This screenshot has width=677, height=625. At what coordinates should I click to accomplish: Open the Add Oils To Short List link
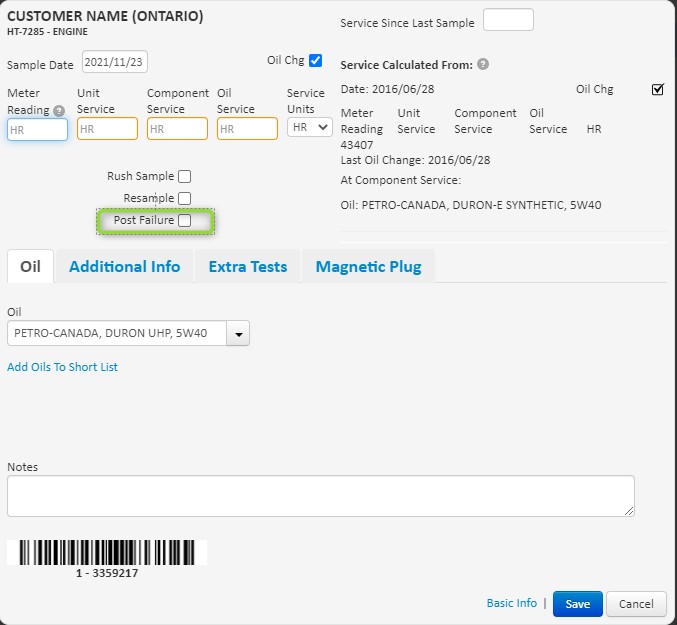[62, 367]
